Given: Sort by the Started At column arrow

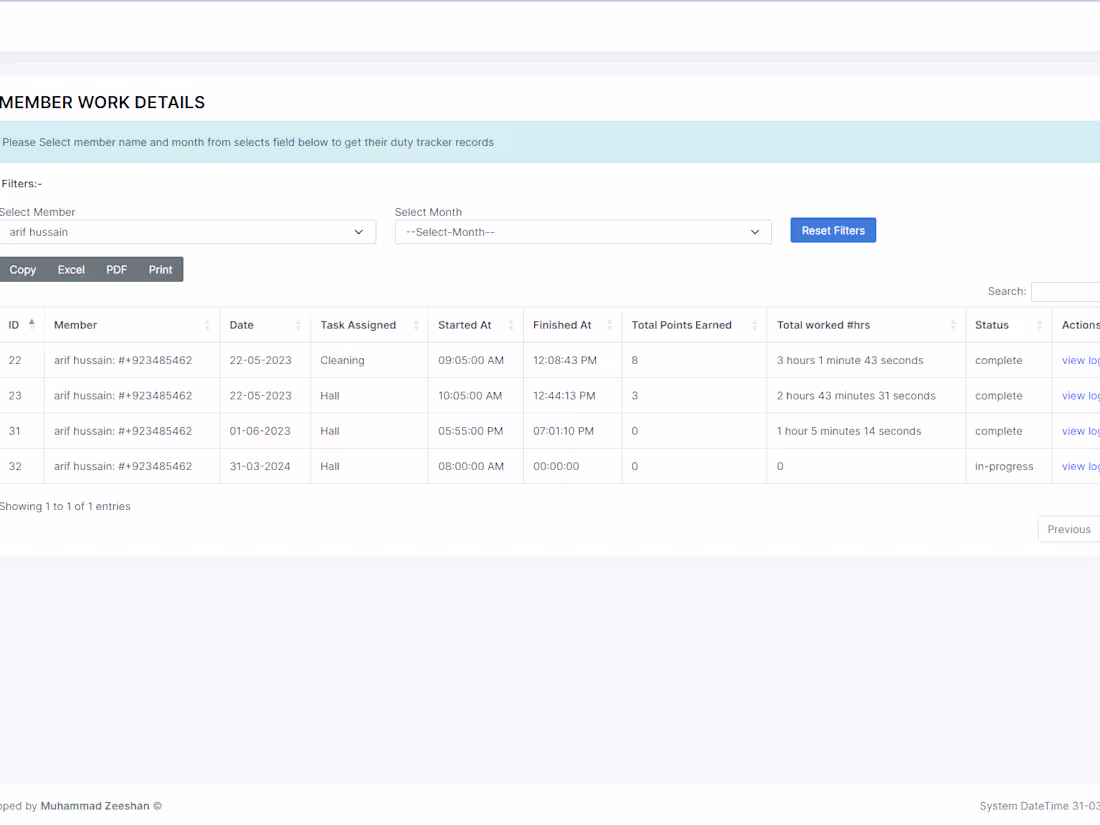Looking at the screenshot, I should 511,324.
